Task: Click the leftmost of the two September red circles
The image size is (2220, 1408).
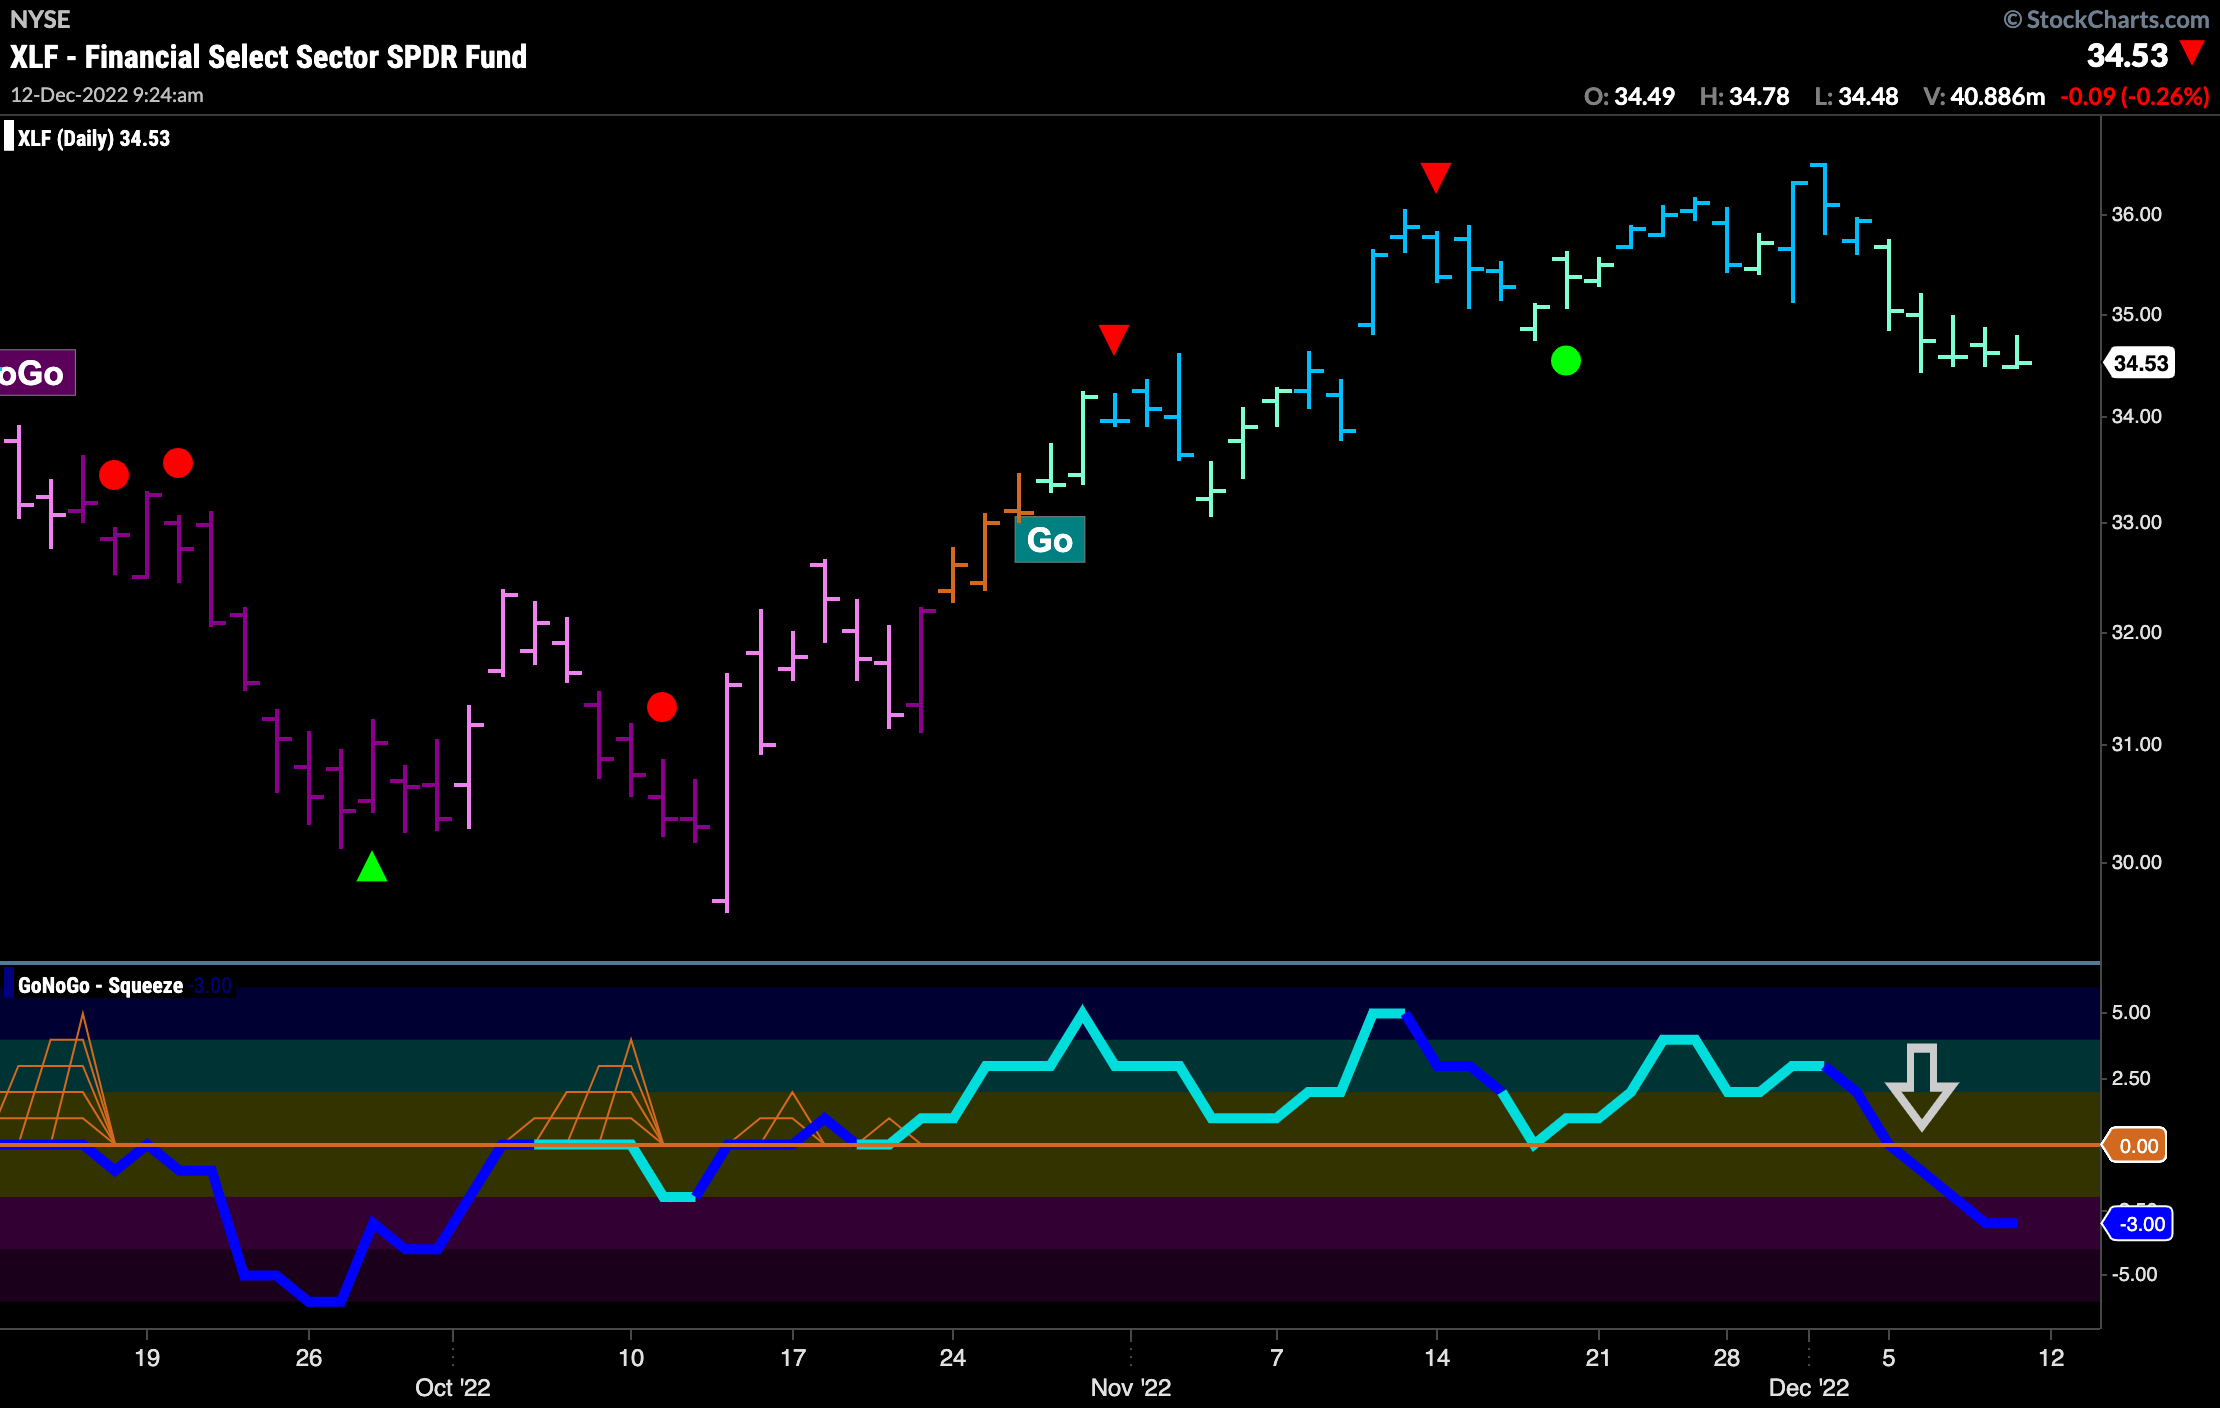Action: pyautogui.click(x=114, y=474)
